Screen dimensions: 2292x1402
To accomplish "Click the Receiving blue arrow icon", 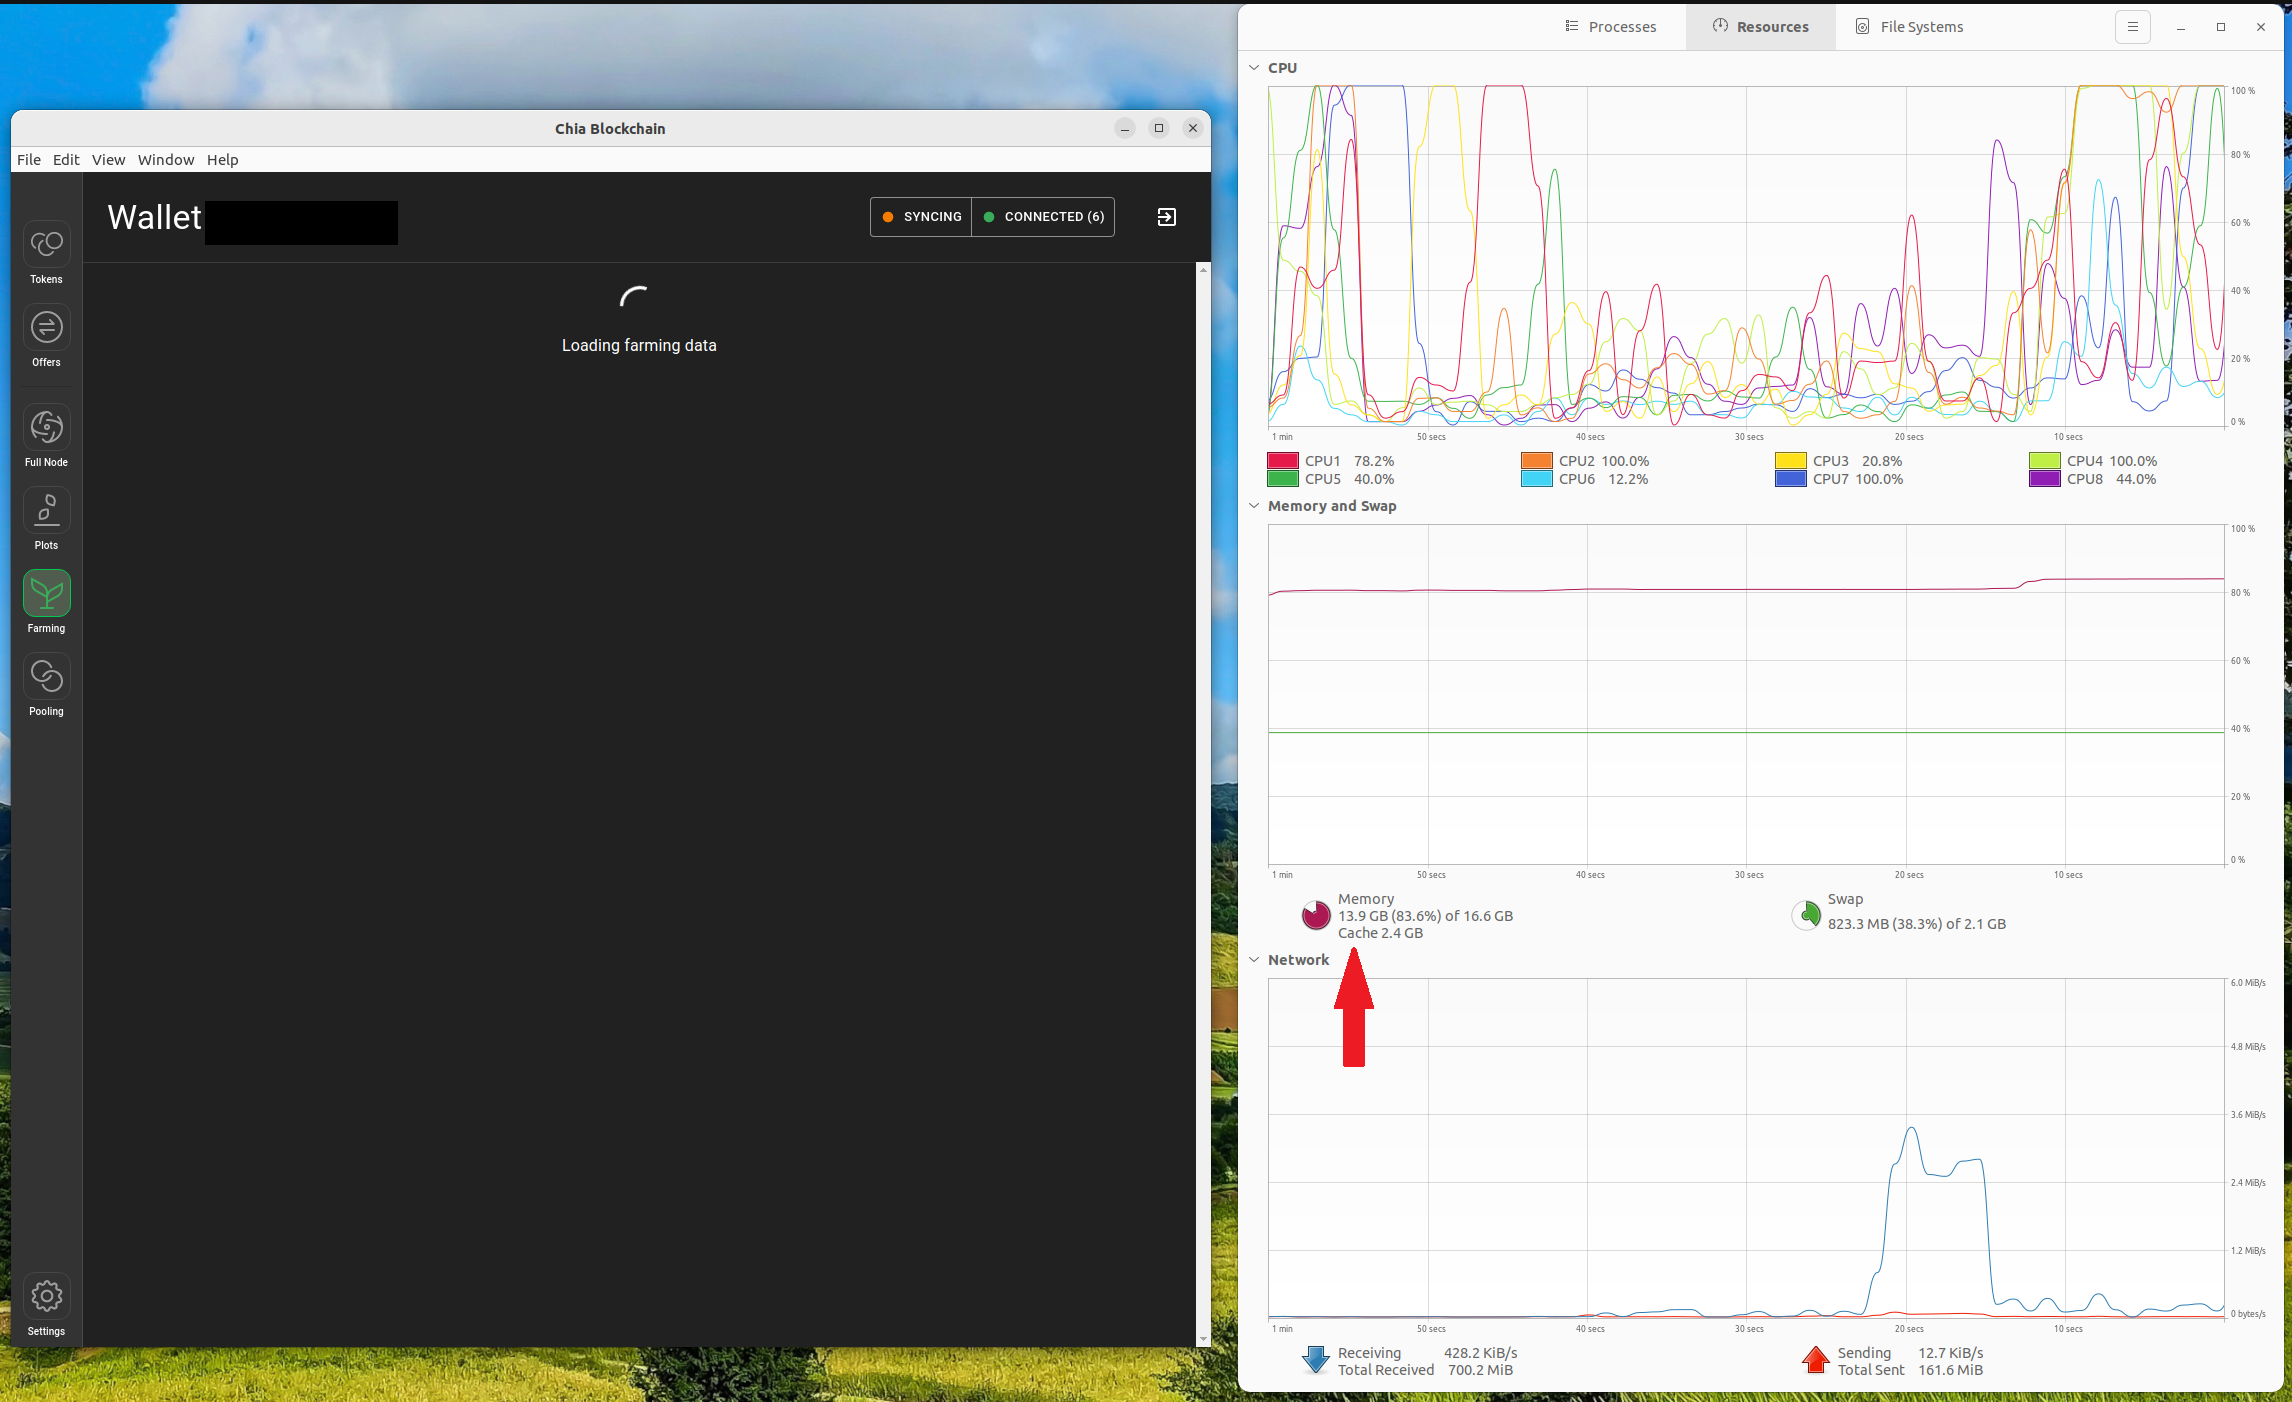I will pyautogui.click(x=1315, y=1360).
